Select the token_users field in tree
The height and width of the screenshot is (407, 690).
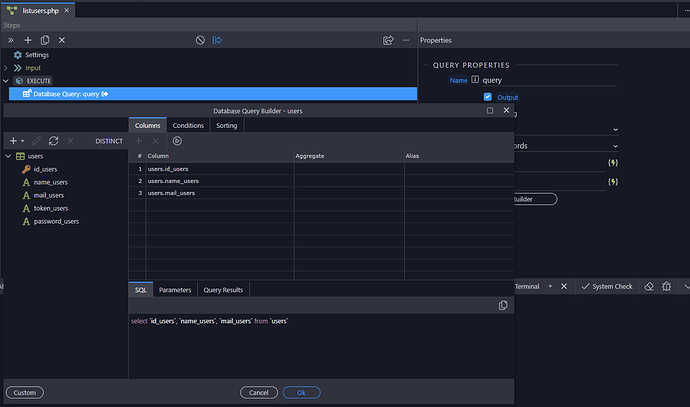click(51, 208)
